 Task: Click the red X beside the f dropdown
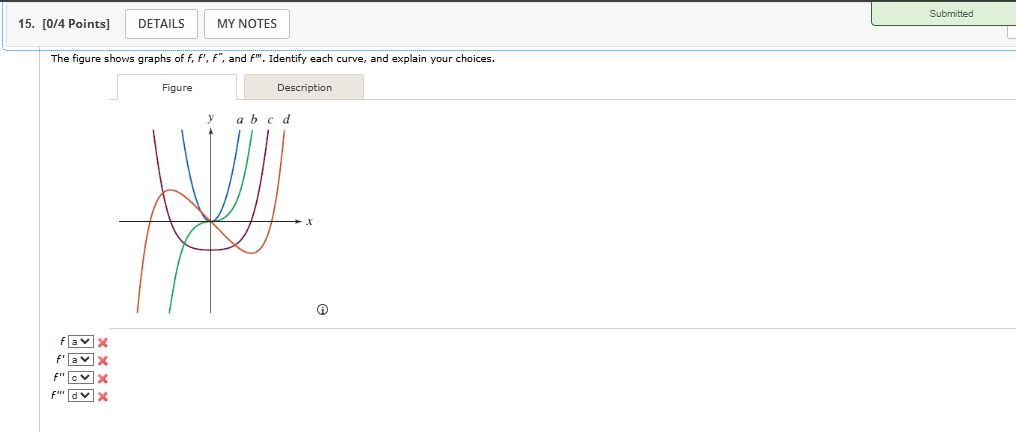[102, 343]
